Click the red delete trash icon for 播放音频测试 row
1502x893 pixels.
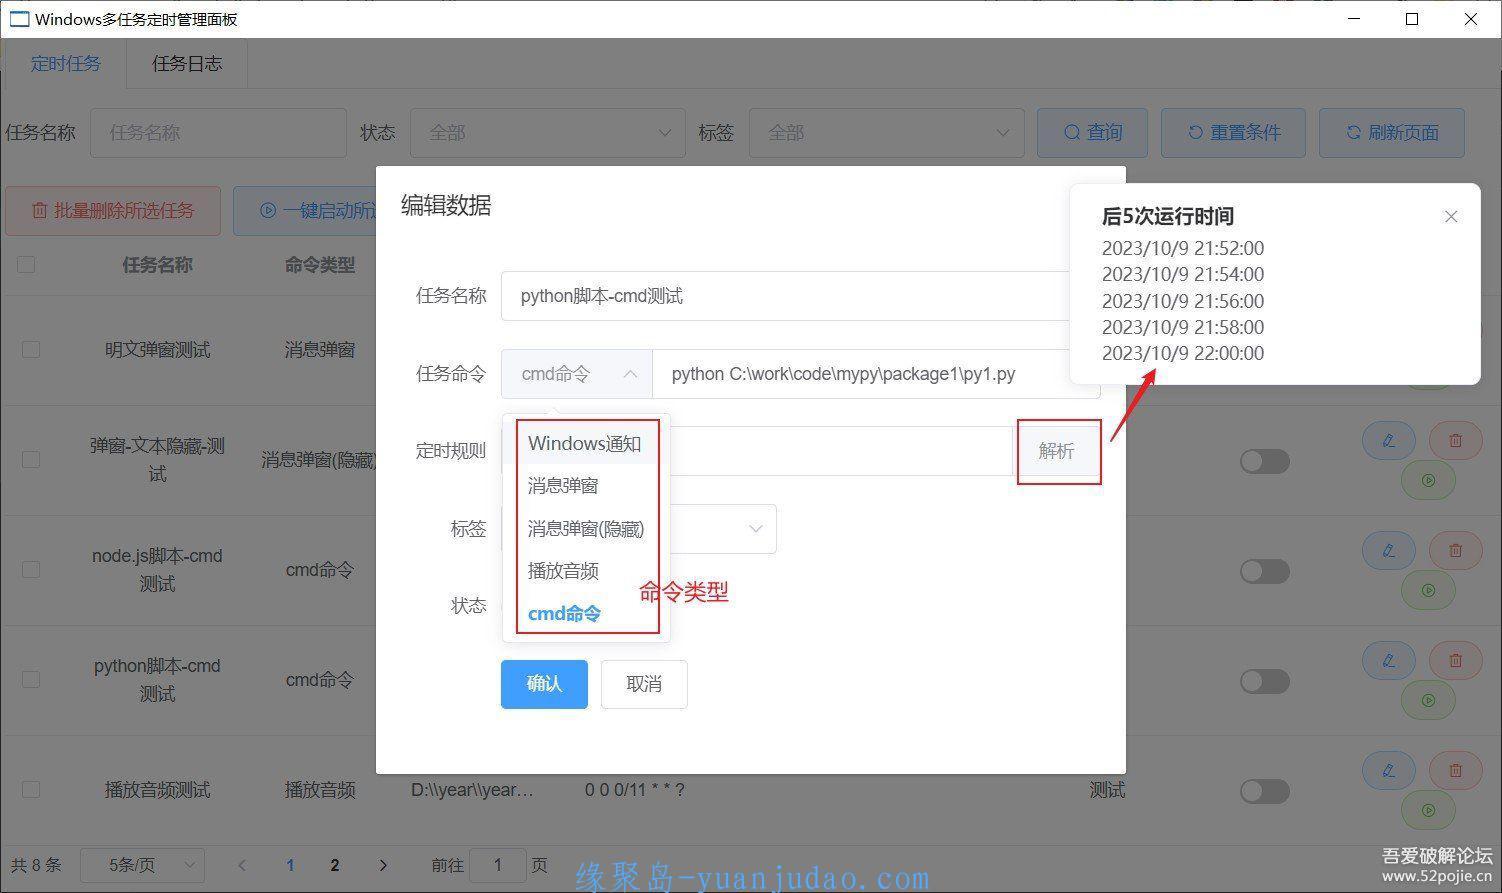(1455, 770)
